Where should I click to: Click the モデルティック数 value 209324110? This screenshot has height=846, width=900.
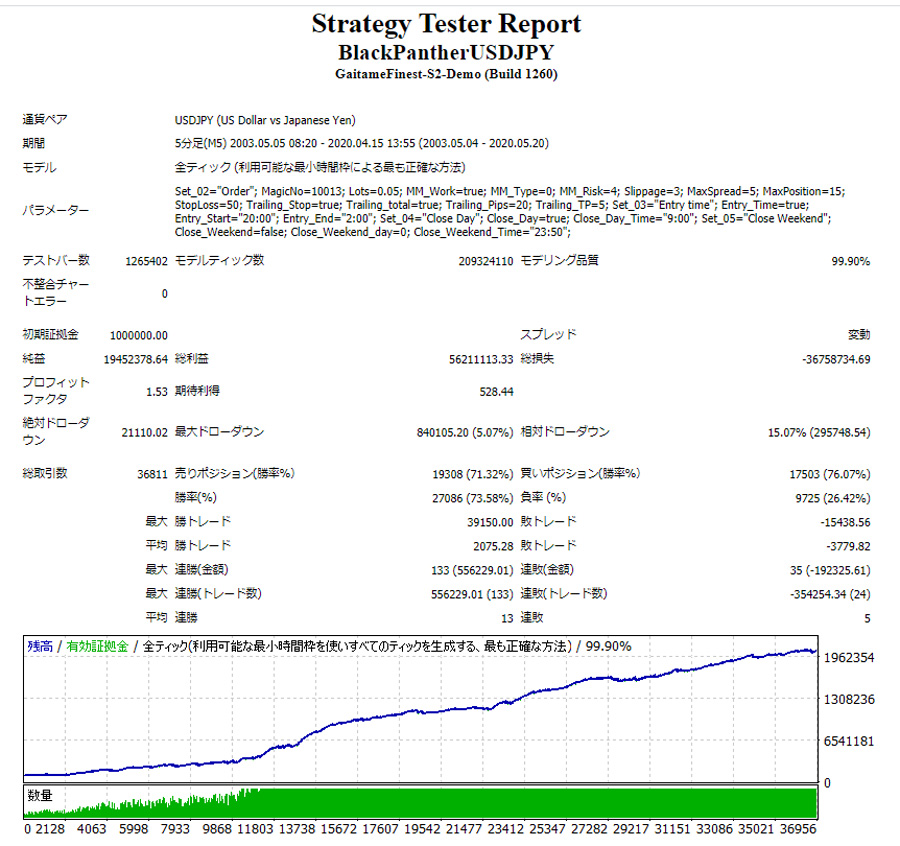(x=486, y=261)
